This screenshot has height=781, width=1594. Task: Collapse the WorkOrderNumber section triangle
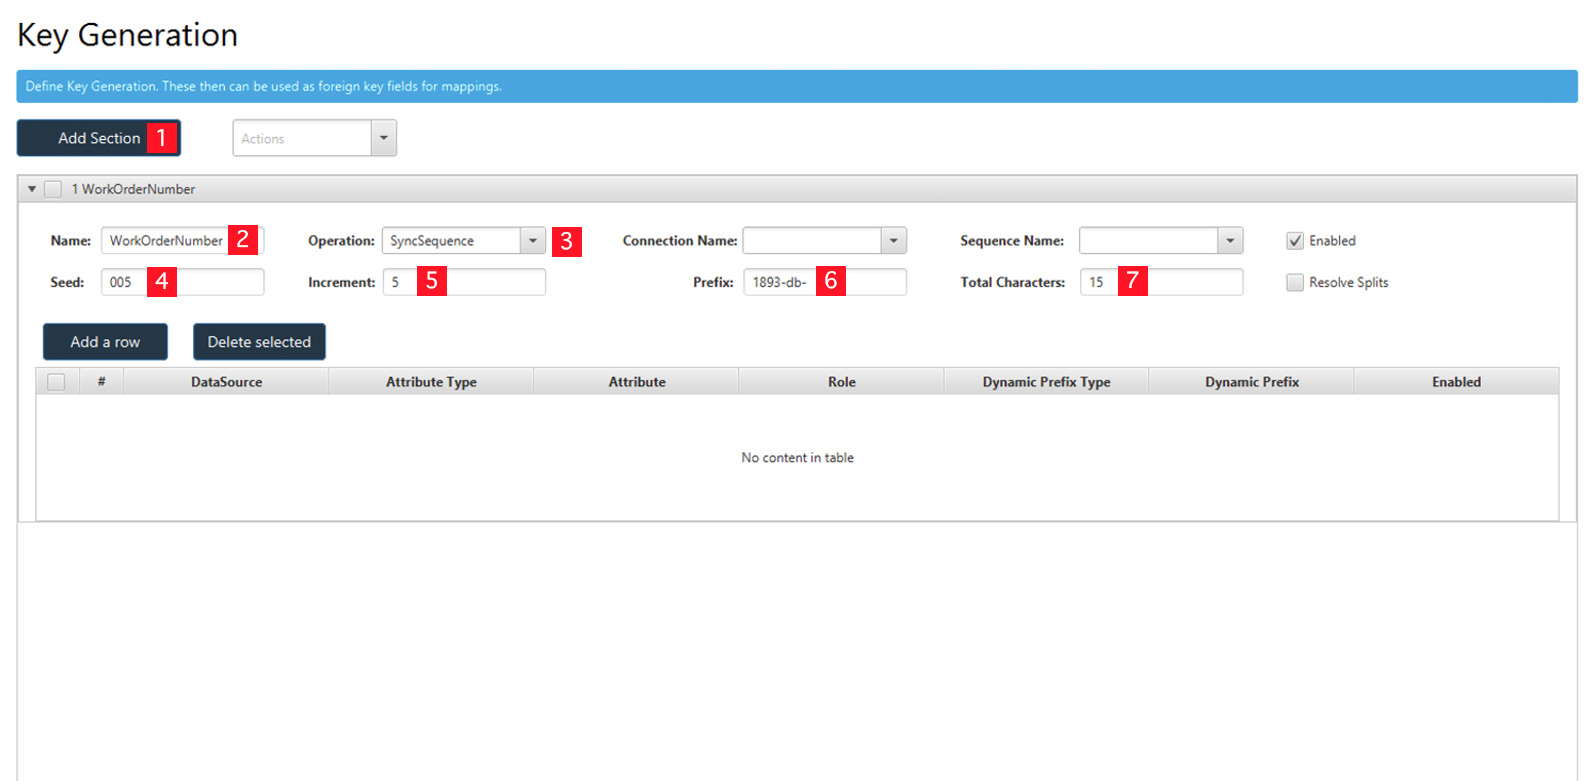pyautogui.click(x=32, y=189)
